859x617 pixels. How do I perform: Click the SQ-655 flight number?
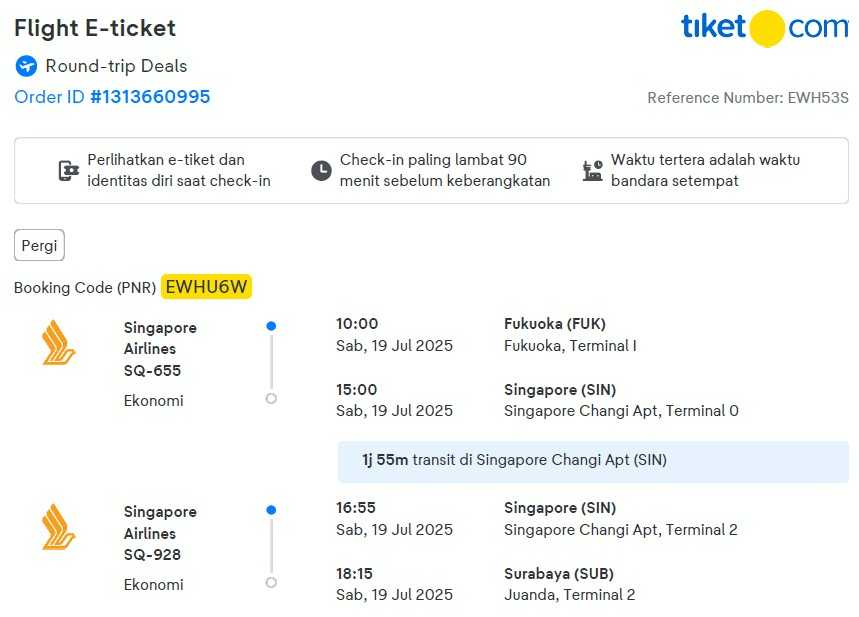(x=152, y=371)
